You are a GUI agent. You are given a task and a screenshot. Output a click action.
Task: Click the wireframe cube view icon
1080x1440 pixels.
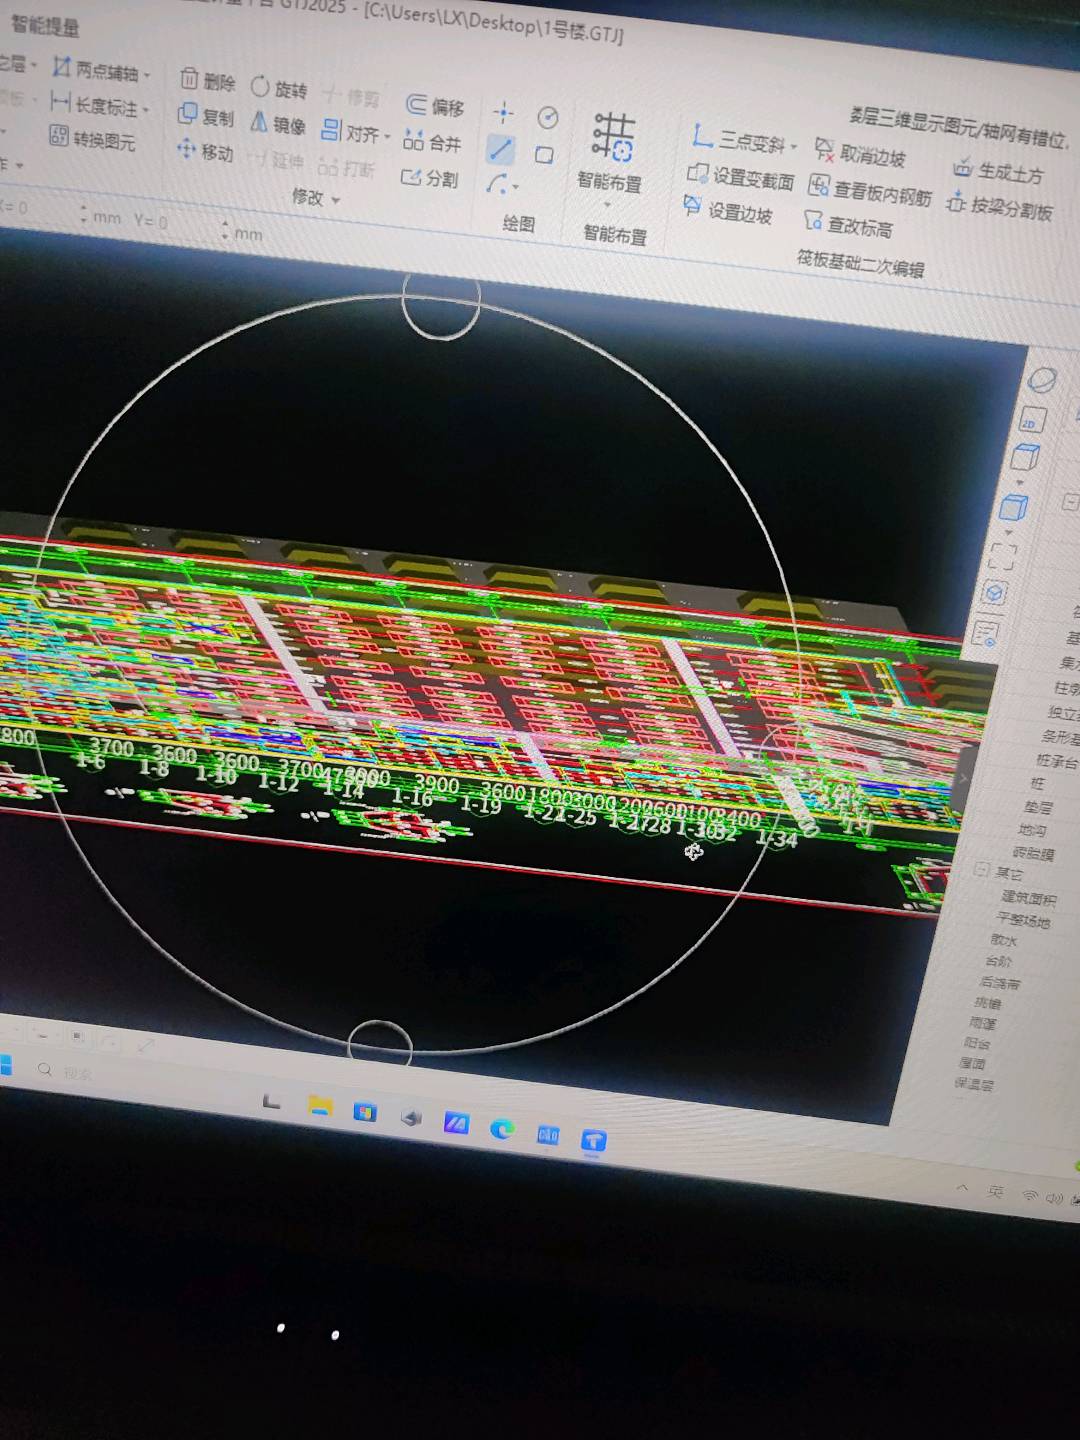(x=1025, y=458)
